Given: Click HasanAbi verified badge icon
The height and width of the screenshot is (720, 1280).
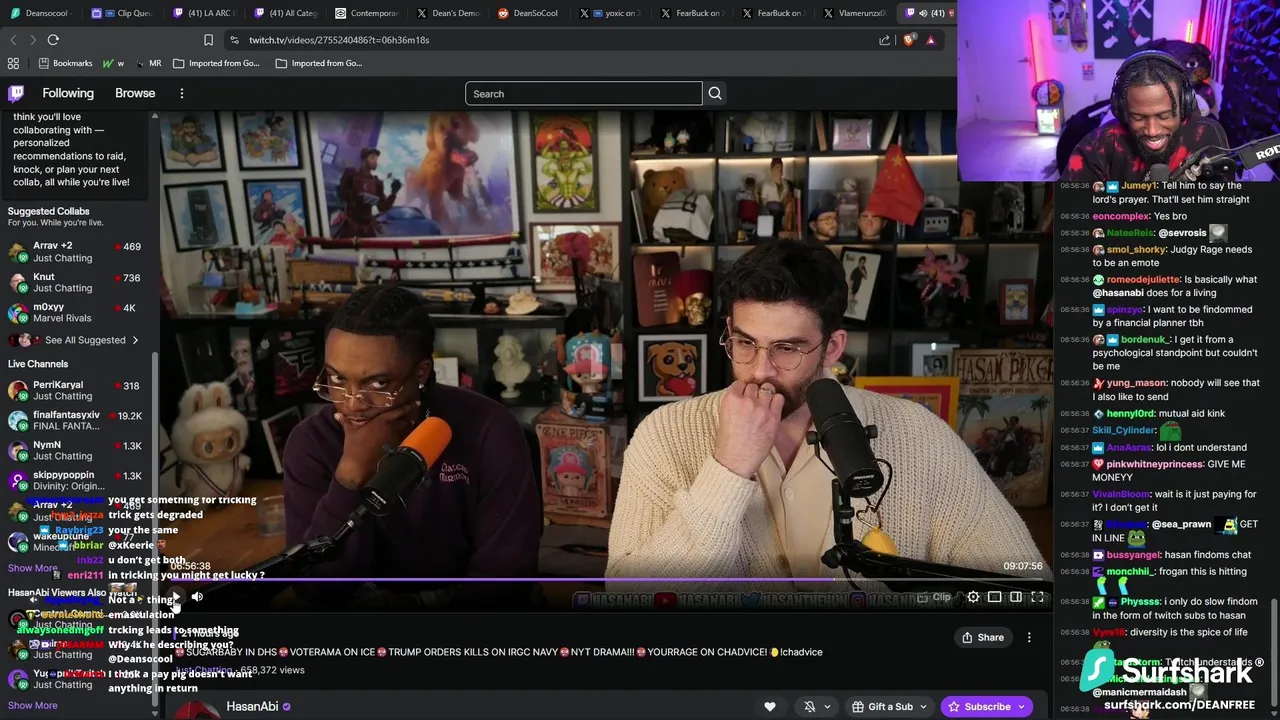Looking at the screenshot, I should 287,707.
